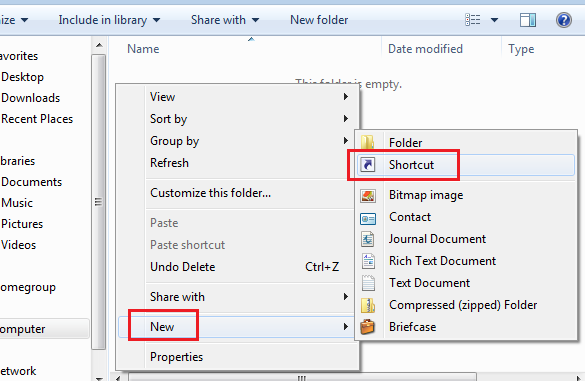Click the Compressed zipped Folder icon

tap(368, 306)
